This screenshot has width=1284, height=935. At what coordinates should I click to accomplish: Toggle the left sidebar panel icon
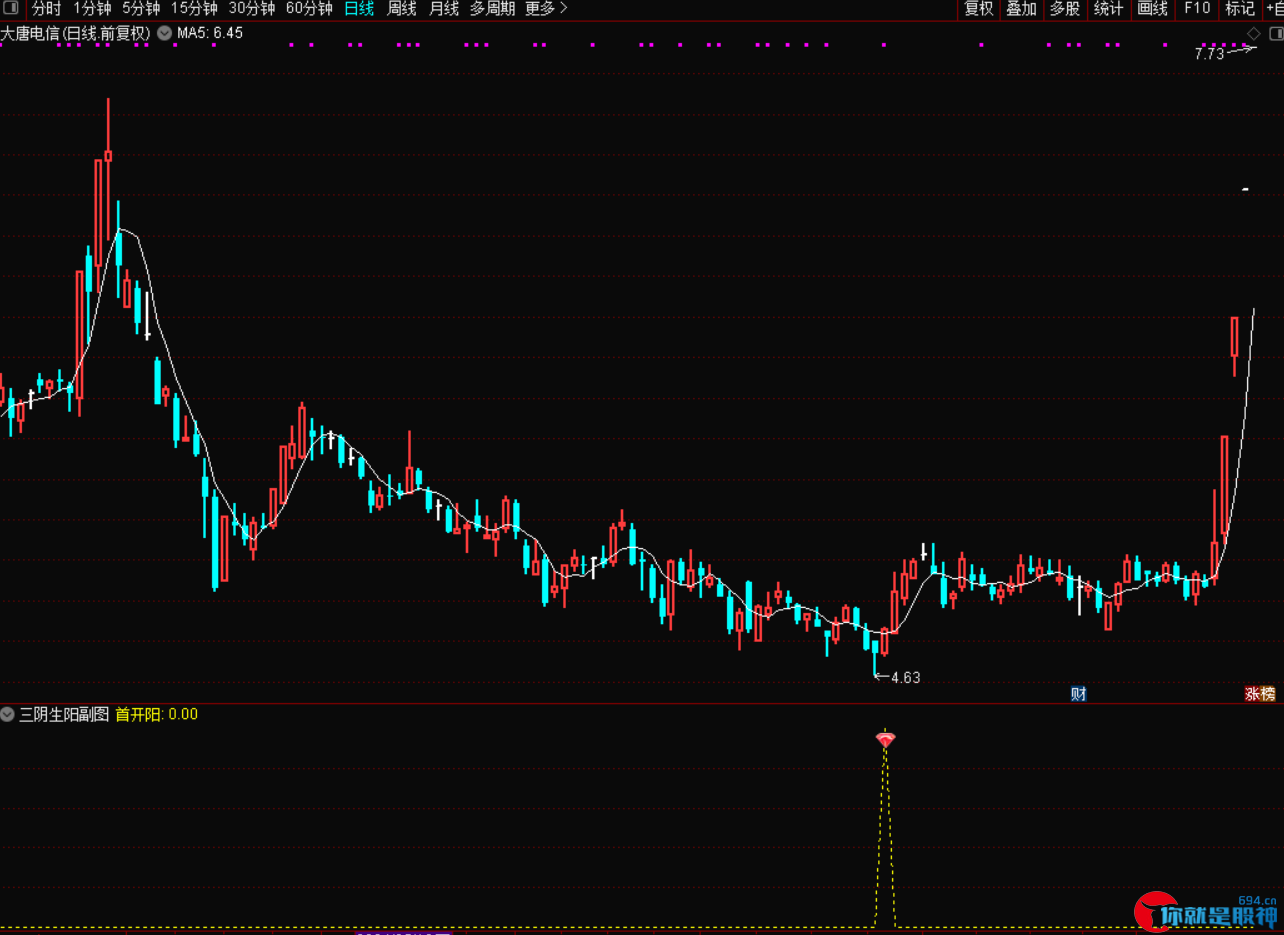(10, 9)
